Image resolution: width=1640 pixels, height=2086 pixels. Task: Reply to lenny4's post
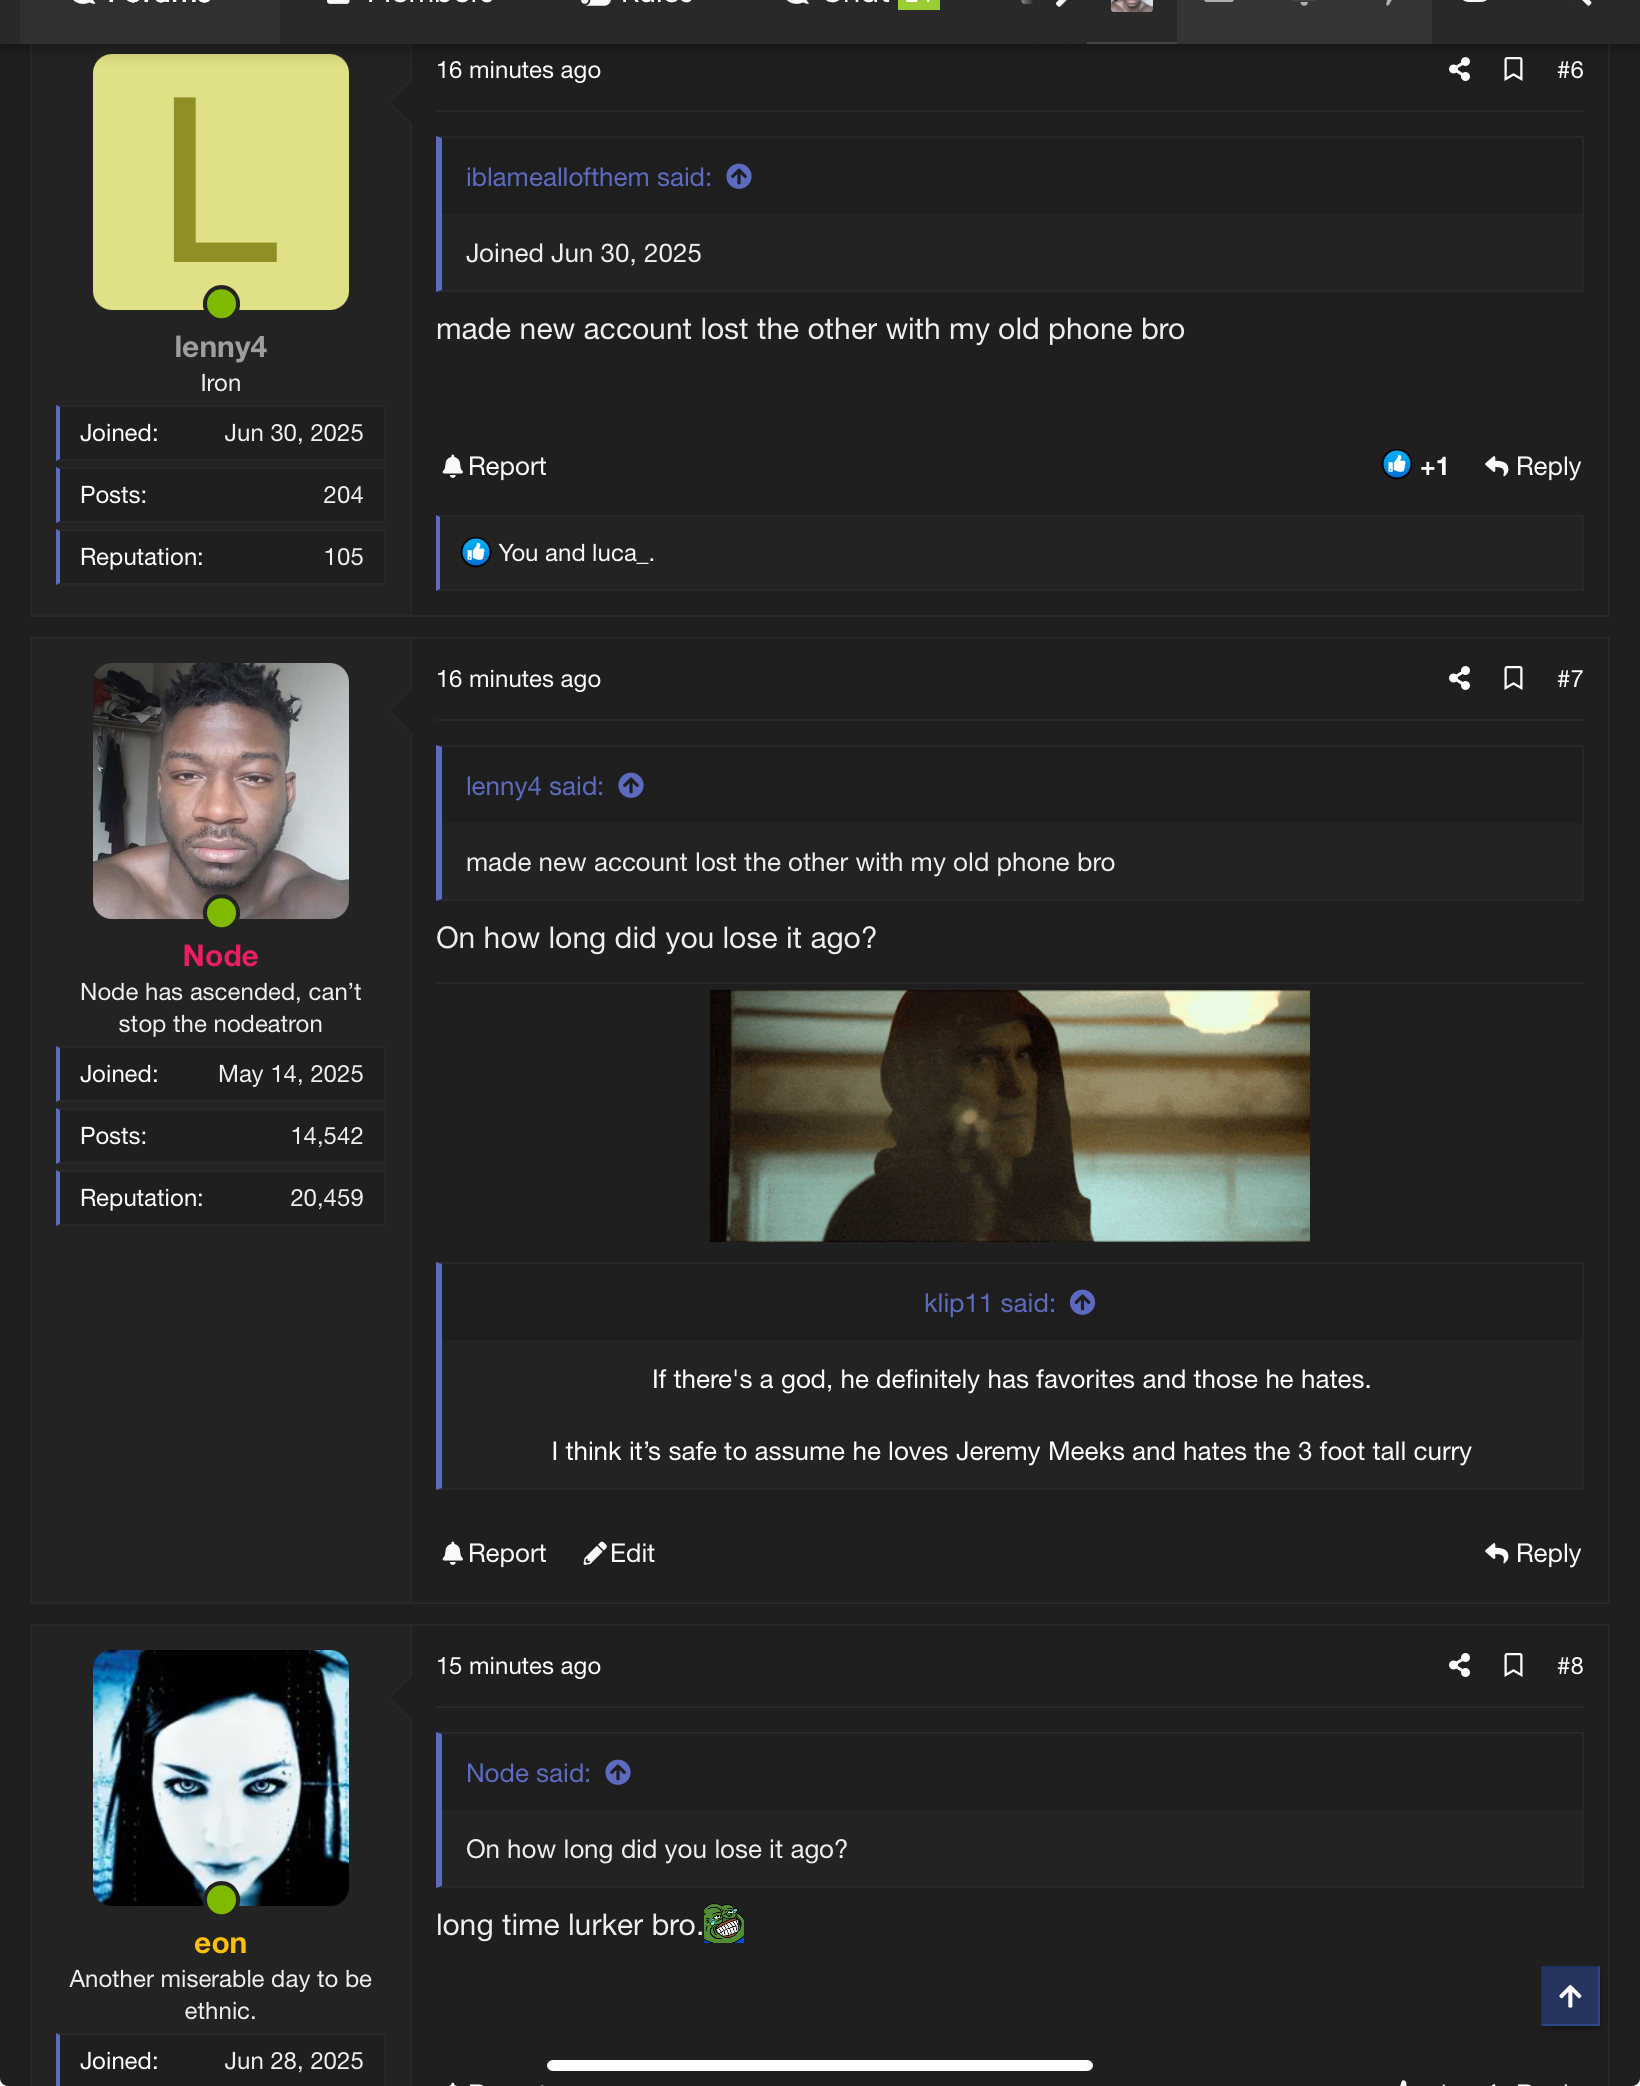point(1533,467)
